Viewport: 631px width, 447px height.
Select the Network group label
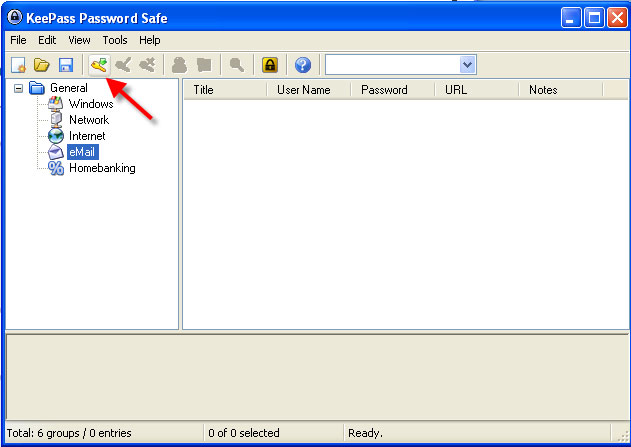tap(89, 120)
